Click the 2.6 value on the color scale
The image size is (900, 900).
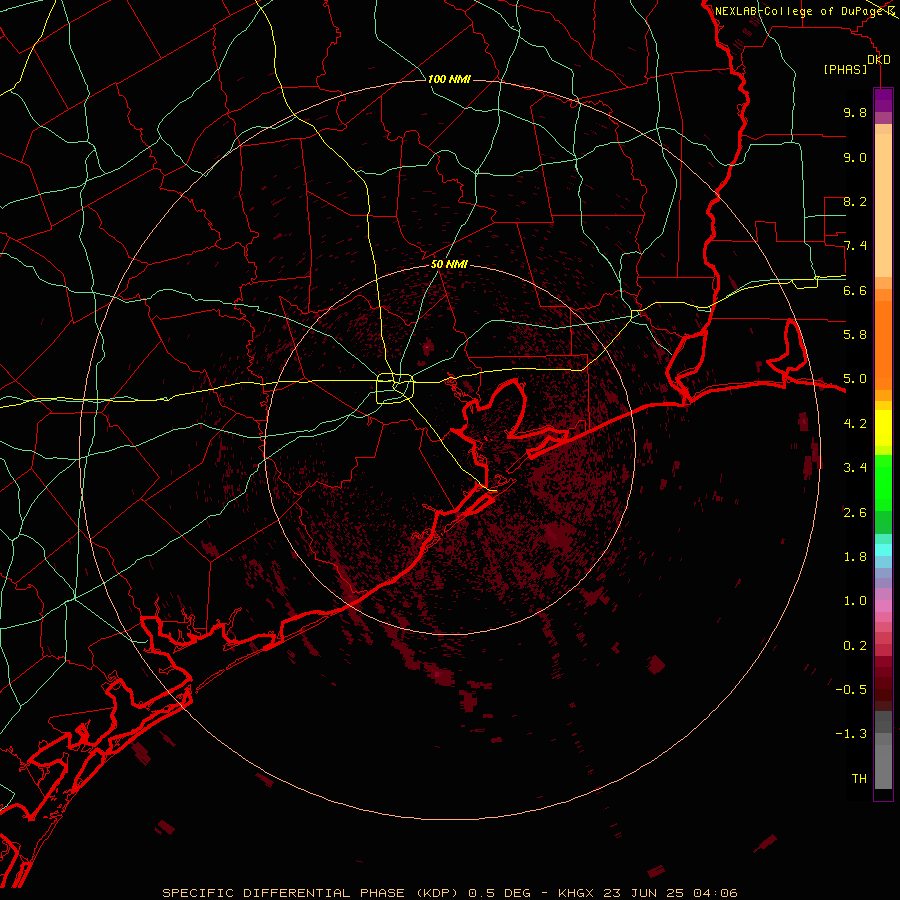[x=855, y=513]
